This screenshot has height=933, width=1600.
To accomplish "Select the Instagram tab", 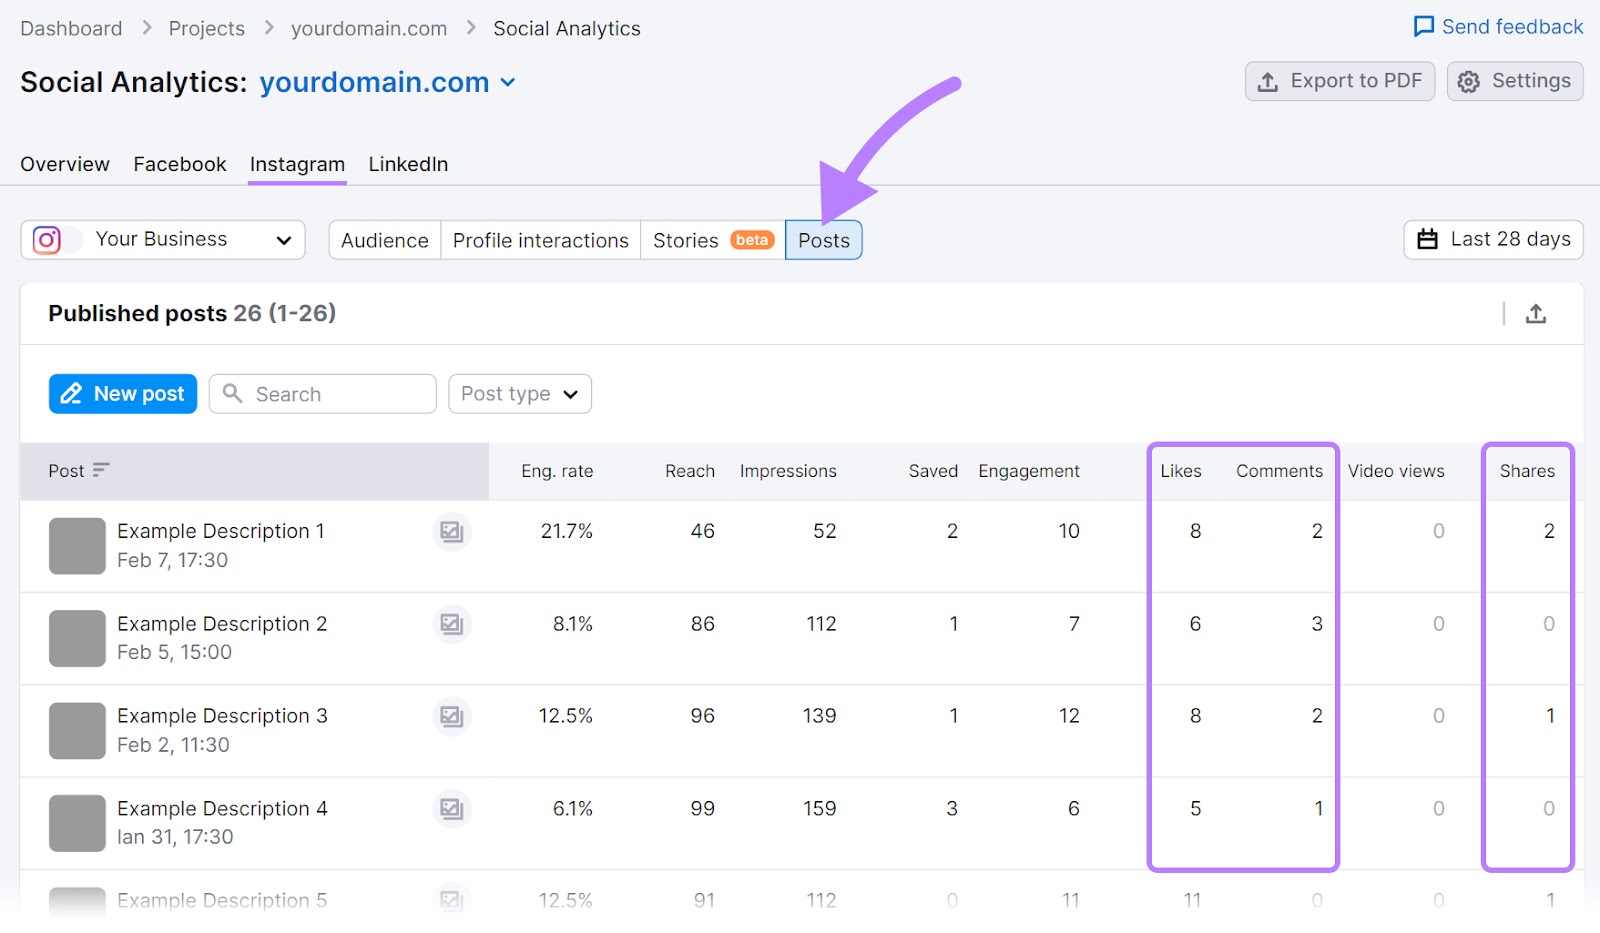I will pyautogui.click(x=297, y=164).
